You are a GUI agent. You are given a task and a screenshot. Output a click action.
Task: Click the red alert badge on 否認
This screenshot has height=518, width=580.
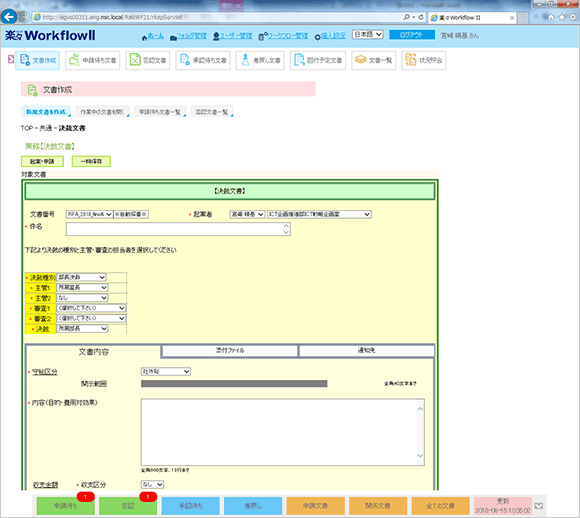(x=148, y=497)
